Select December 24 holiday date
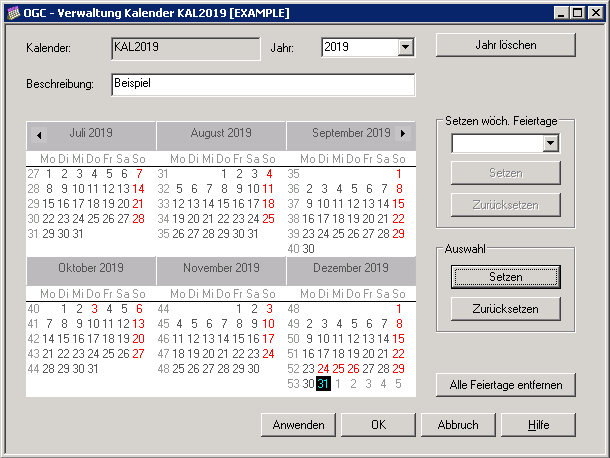This screenshot has height=458, width=610. tap(323, 369)
